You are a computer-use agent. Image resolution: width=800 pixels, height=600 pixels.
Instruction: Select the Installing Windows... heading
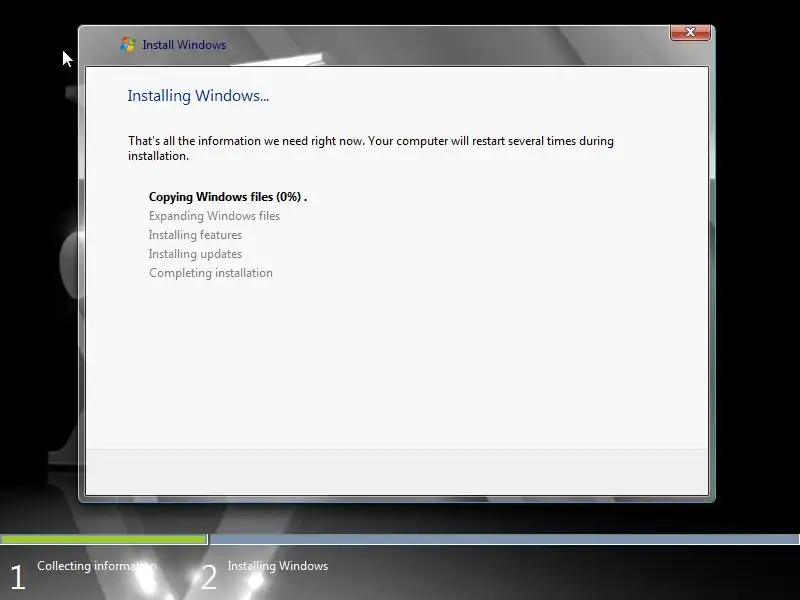[198, 96]
